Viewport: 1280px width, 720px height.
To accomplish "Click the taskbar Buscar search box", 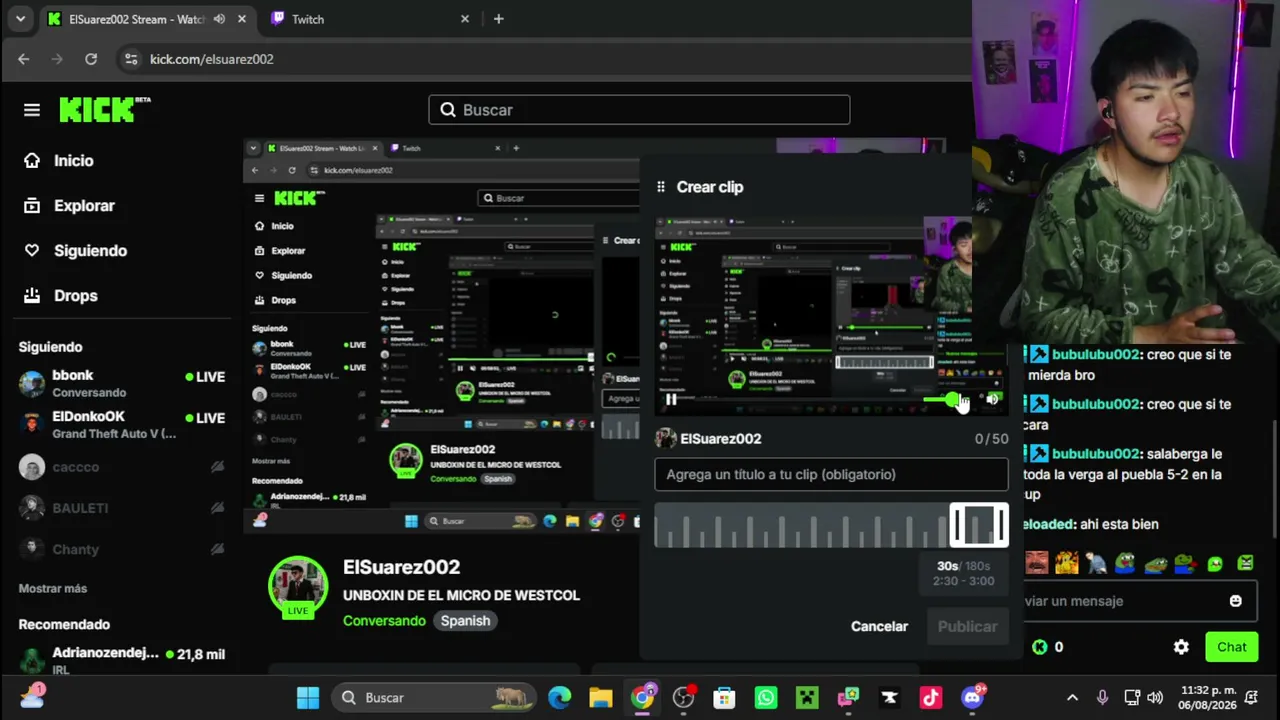I will coord(435,698).
